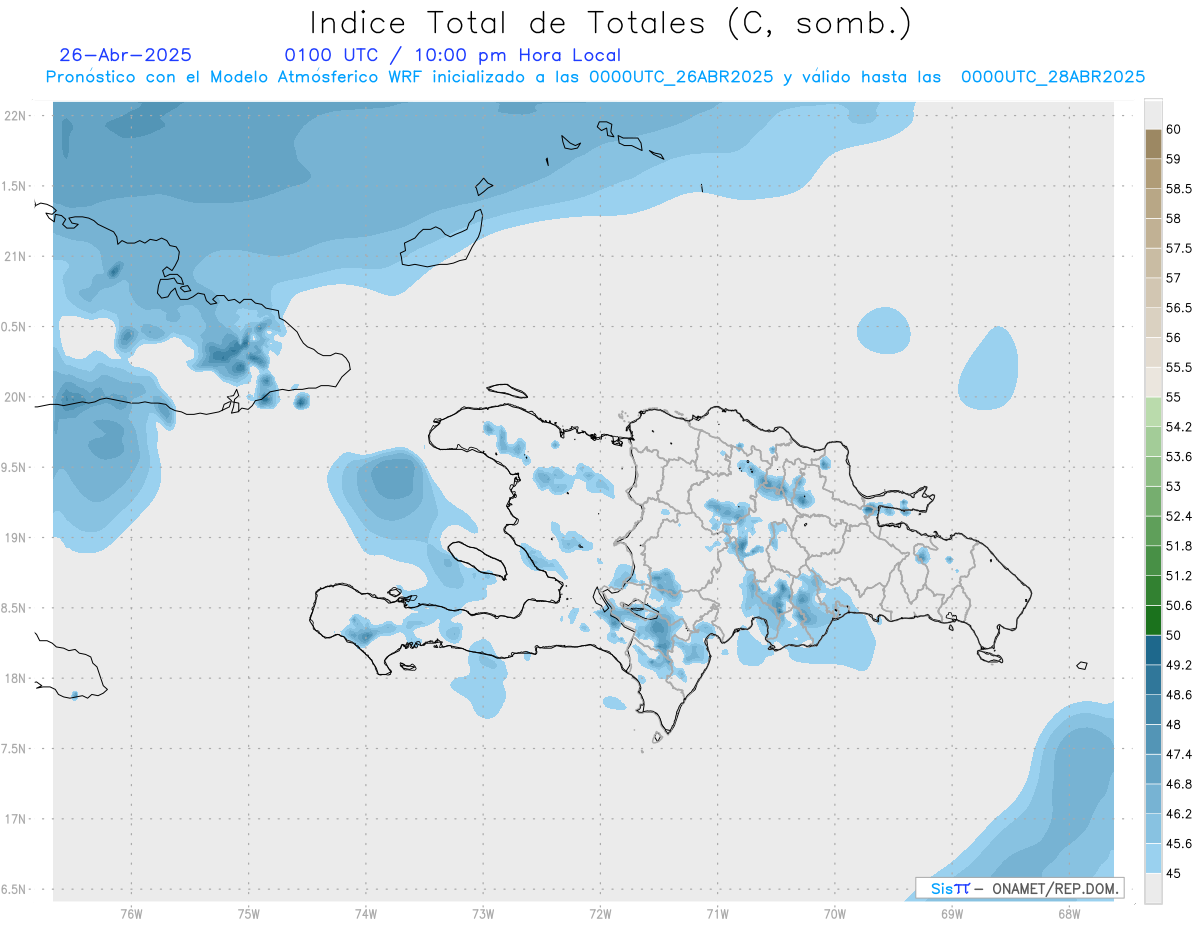Click the colorbar value '54.2'
Screen dimensions: 1200x927
point(1179,427)
